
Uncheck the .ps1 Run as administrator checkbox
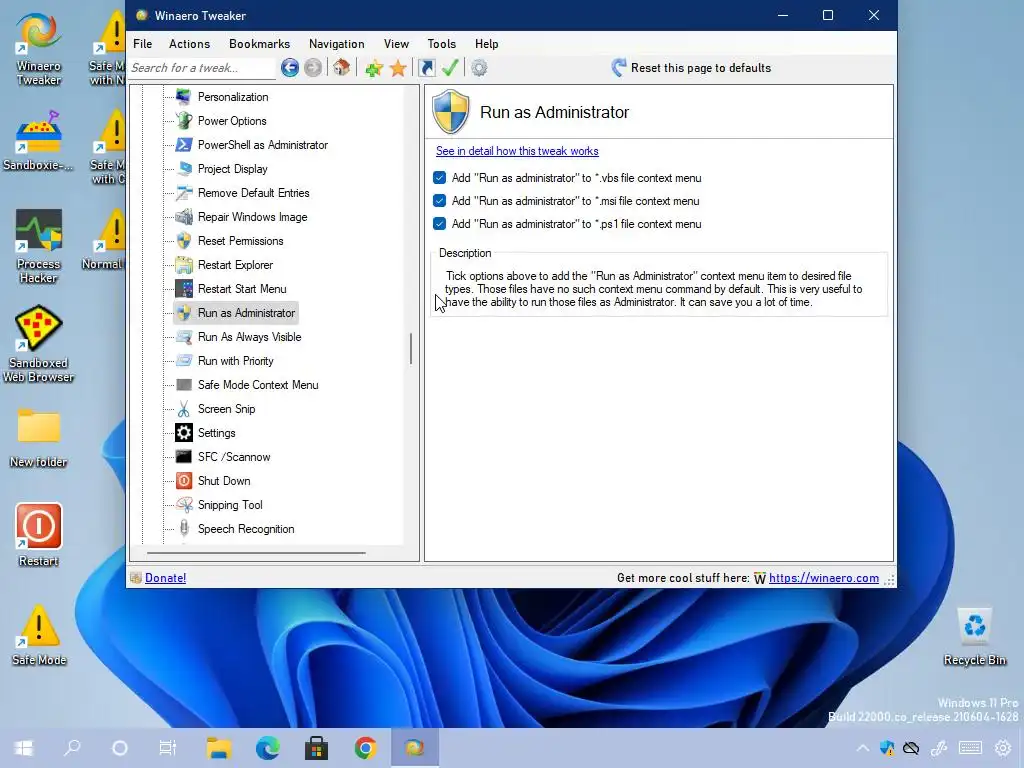440,223
